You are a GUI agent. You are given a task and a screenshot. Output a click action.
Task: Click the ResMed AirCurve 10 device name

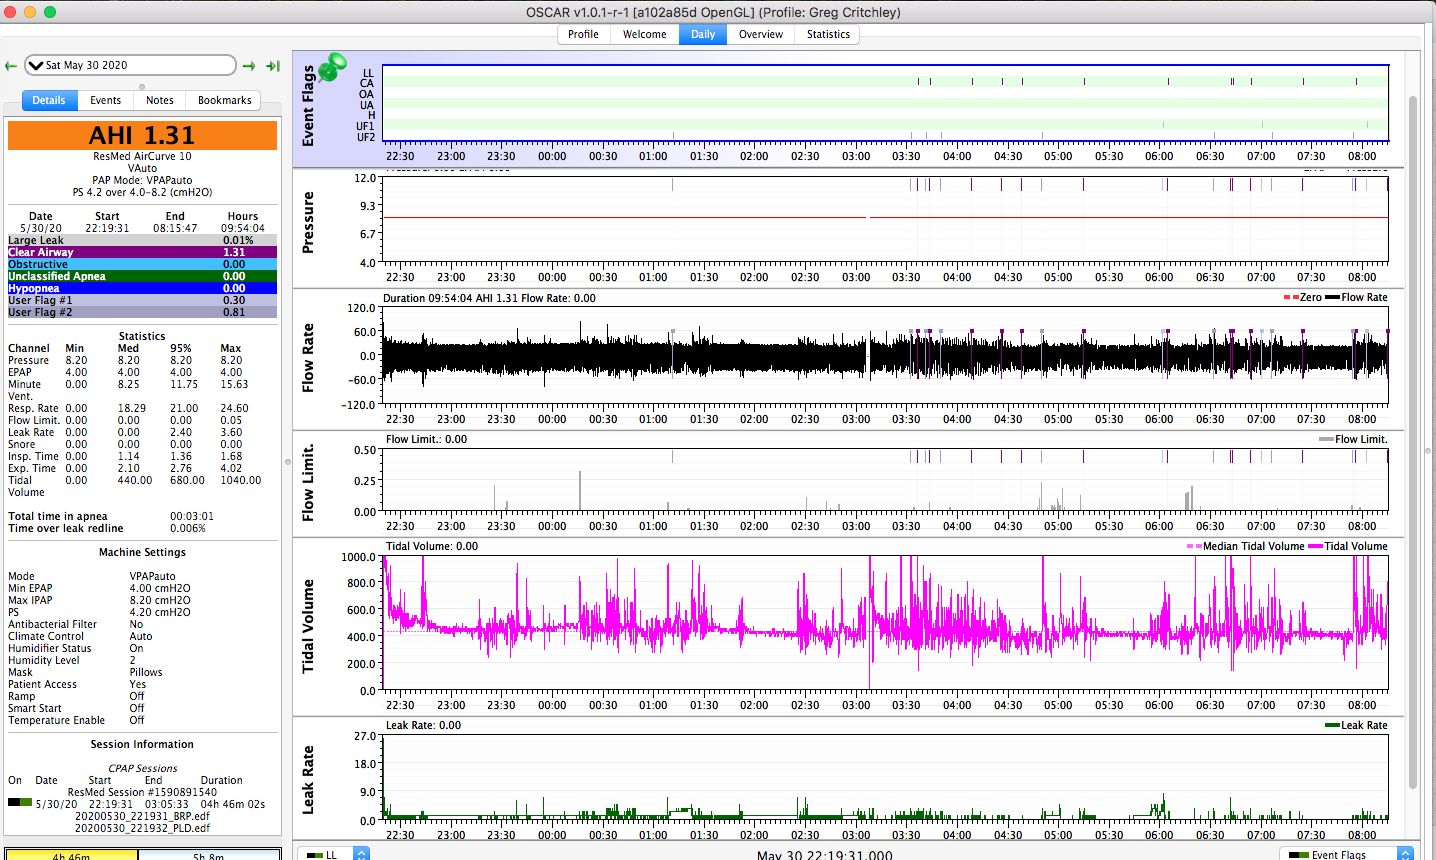click(x=142, y=156)
